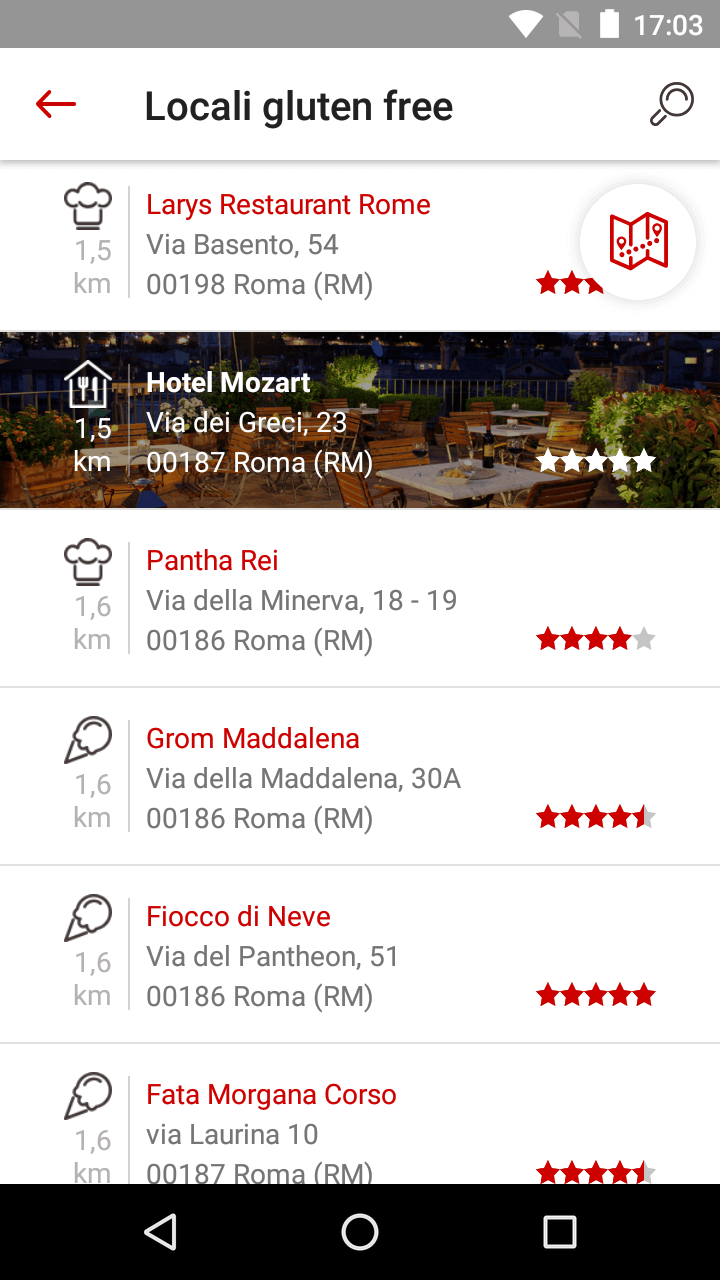The height and width of the screenshot is (1280, 720).
Task: Tap chef hat icon beside Pantha Rei
Action: tap(88, 561)
